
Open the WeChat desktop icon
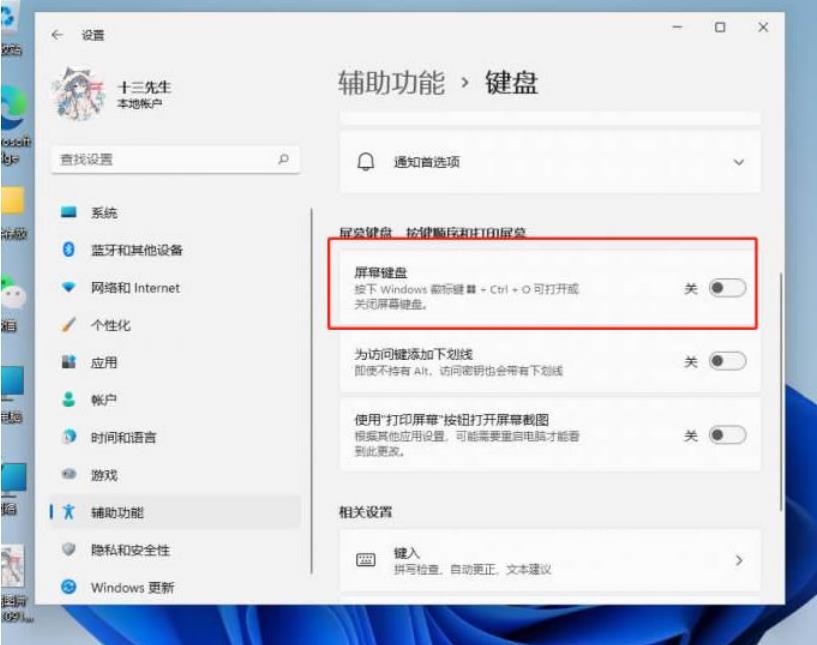13,293
